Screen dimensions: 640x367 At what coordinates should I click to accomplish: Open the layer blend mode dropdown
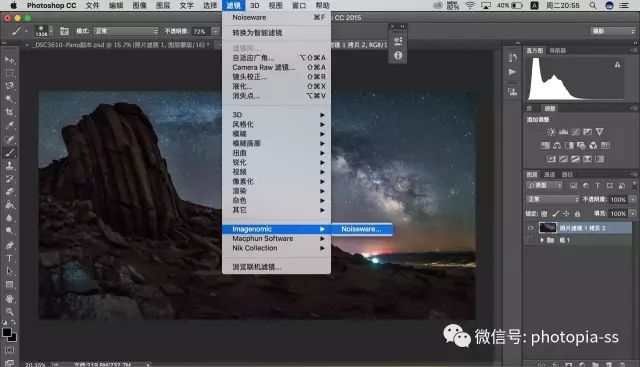[553, 199]
